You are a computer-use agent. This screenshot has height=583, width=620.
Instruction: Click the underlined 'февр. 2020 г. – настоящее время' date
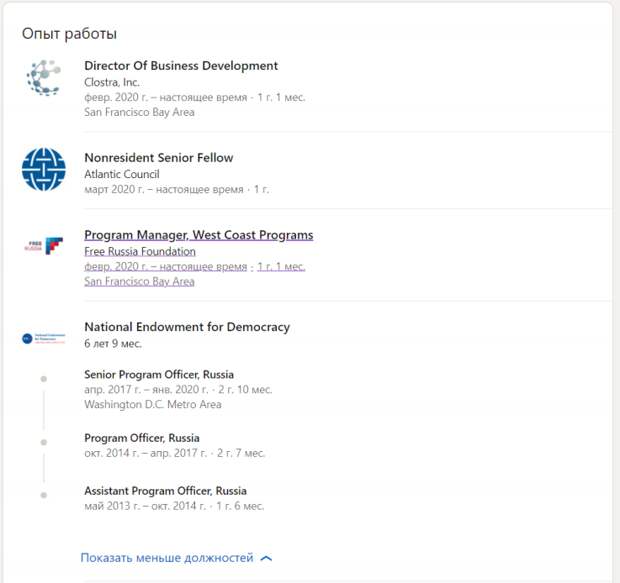(x=166, y=267)
